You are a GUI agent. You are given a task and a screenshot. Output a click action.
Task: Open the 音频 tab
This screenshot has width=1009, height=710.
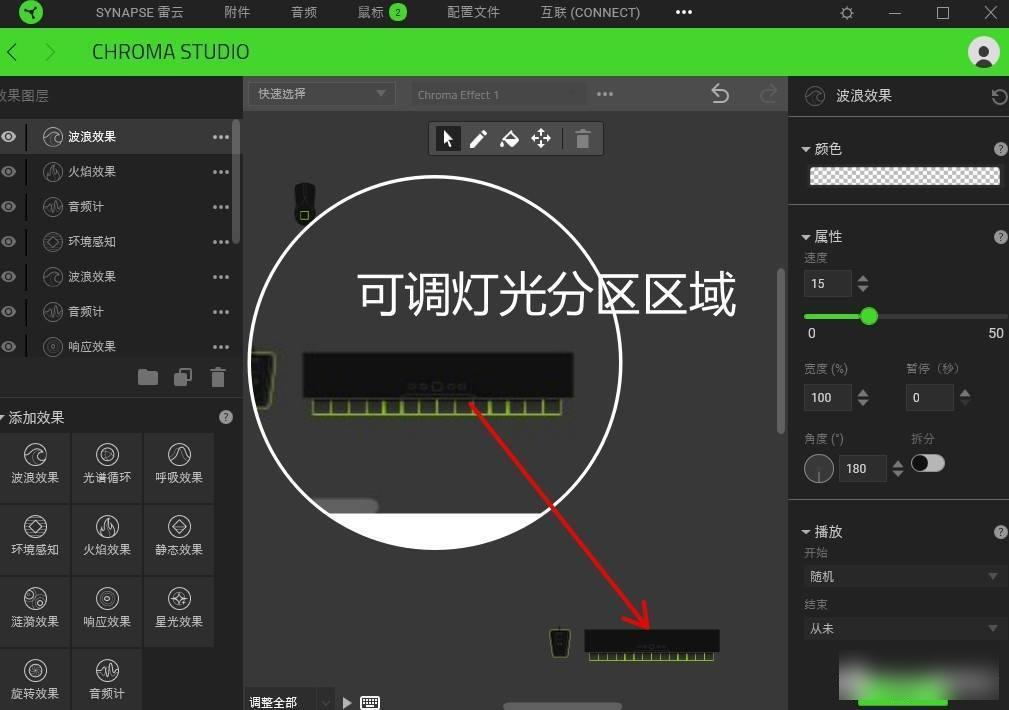(304, 13)
